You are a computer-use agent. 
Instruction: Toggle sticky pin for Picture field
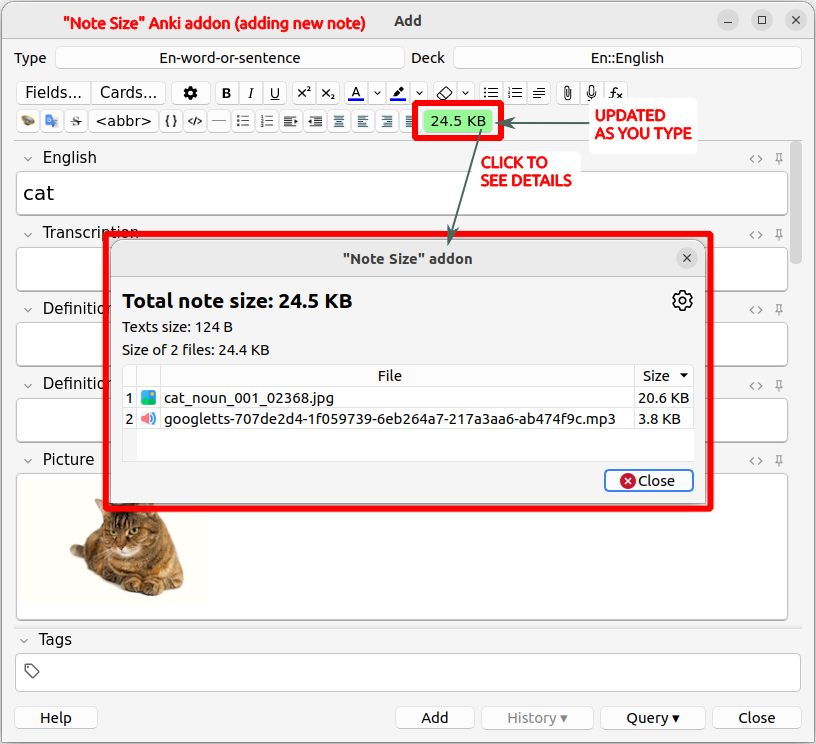point(779,460)
